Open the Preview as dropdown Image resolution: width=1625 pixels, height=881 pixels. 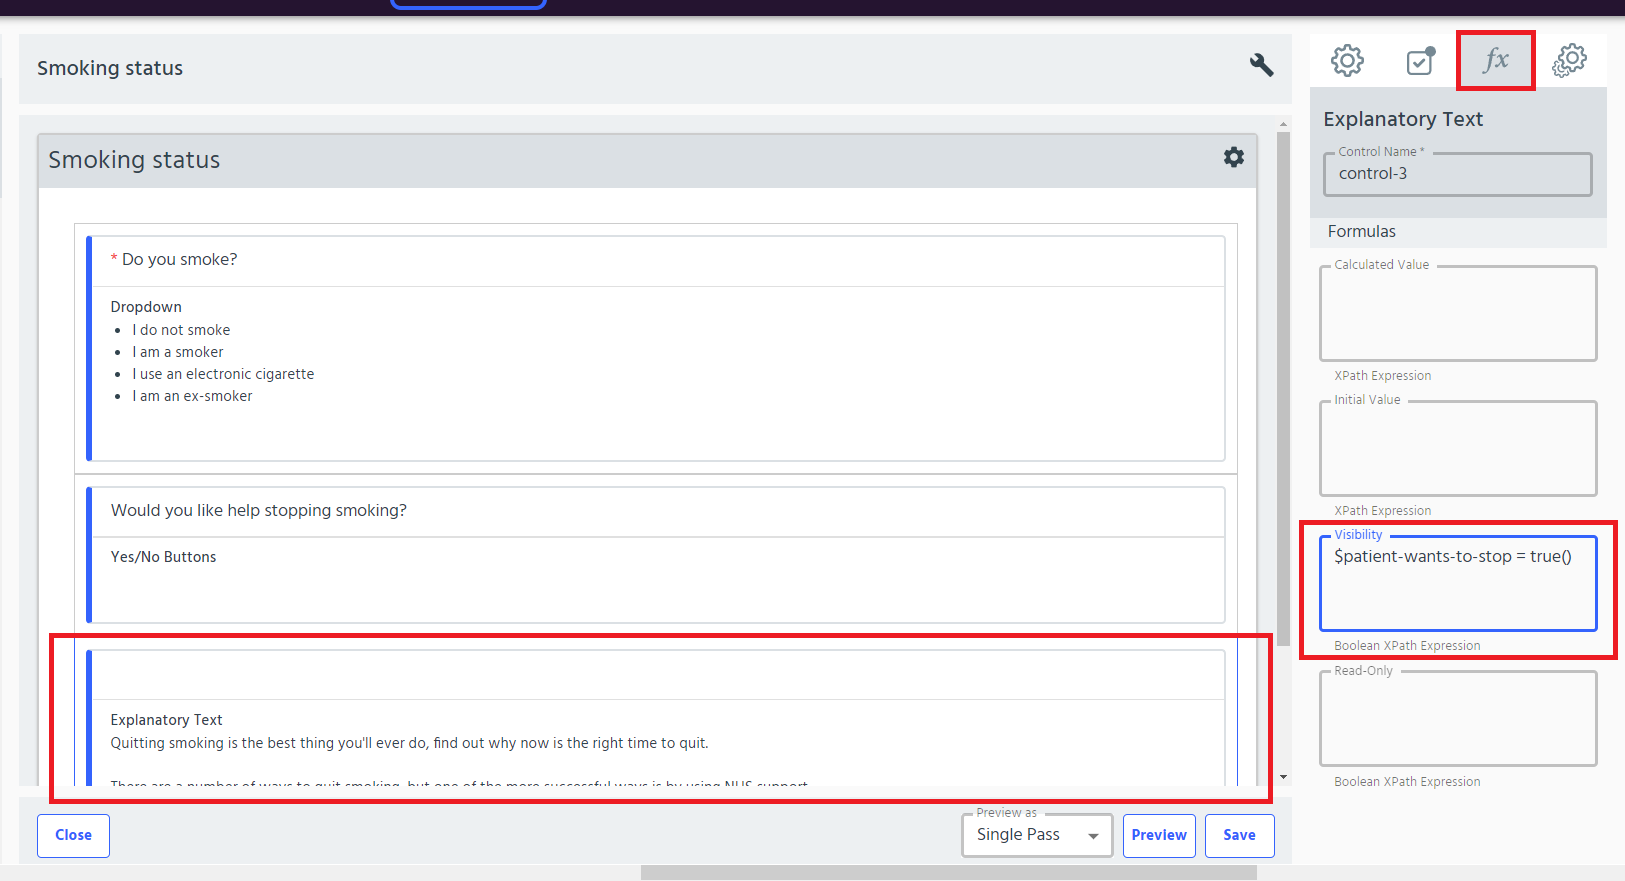coord(1037,835)
